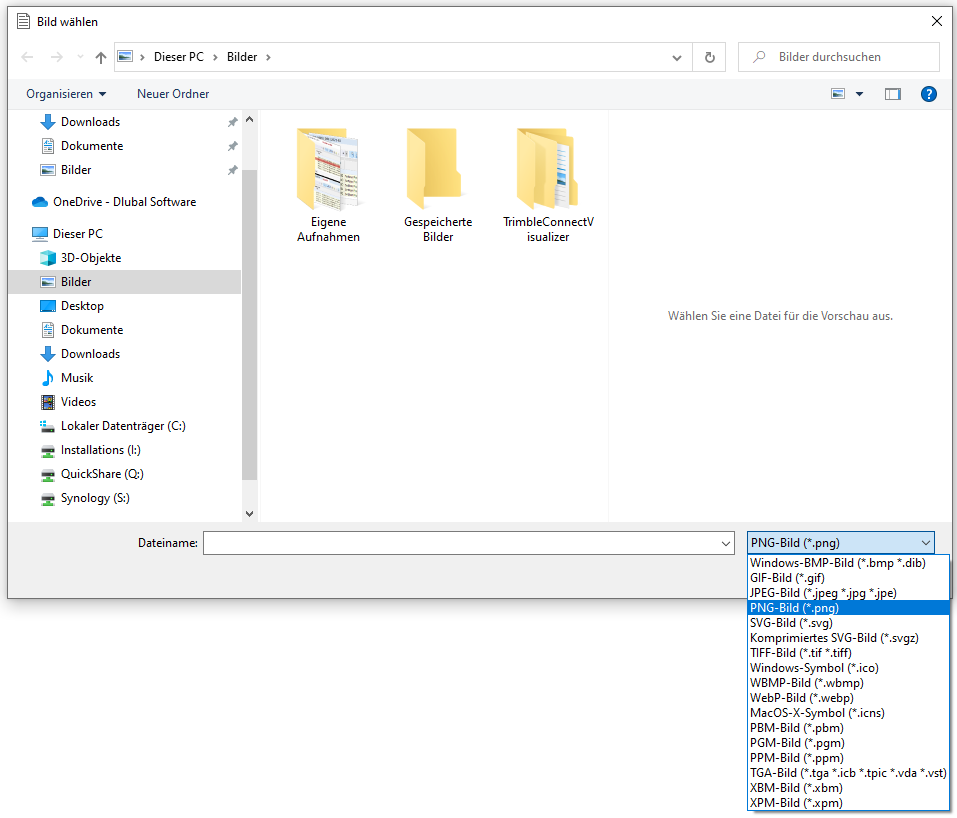Select the TrimbleConnectVisualizer folder
The image size is (957, 818).
tap(548, 186)
